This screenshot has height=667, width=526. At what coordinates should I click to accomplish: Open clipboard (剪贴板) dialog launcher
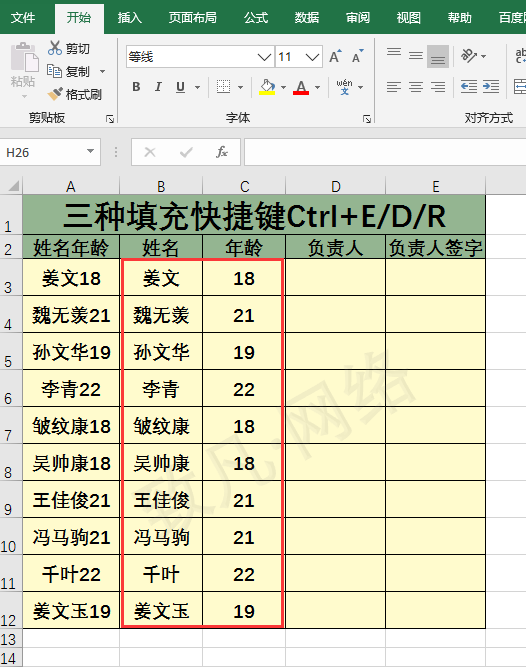click(110, 119)
